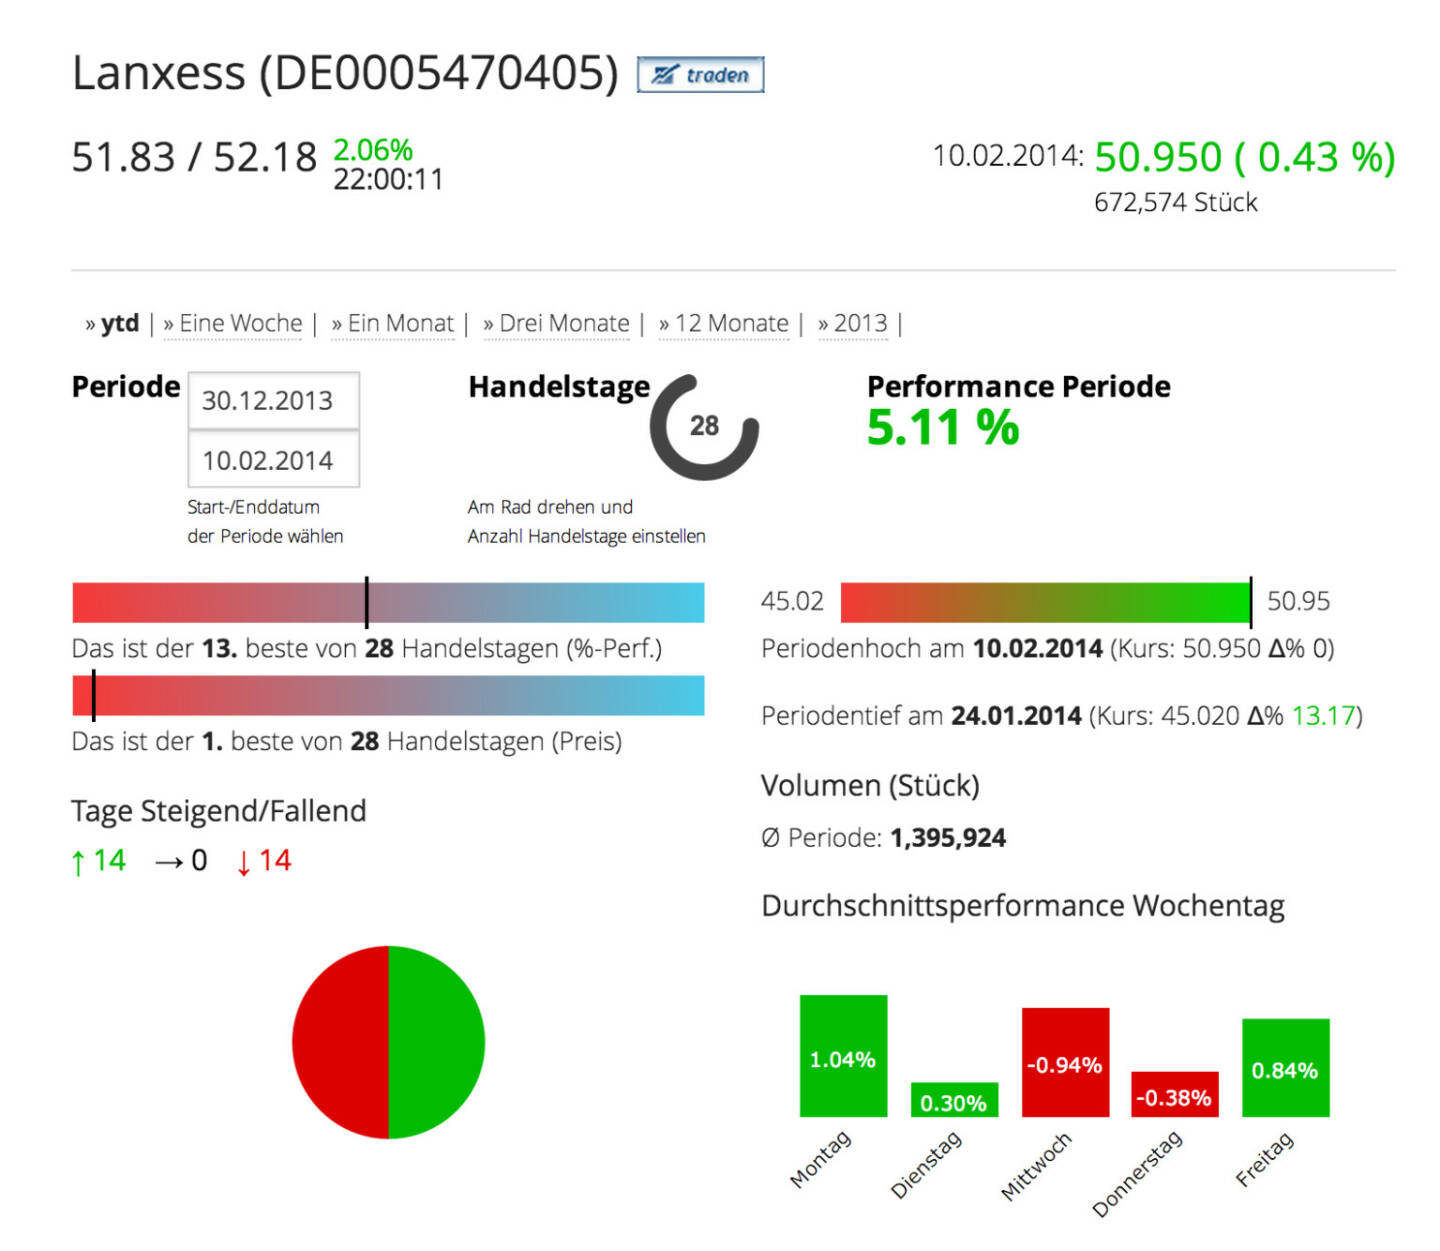
Task: Click the Am Rad drehen hint text
Action: pyautogui.click(x=586, y=521)
